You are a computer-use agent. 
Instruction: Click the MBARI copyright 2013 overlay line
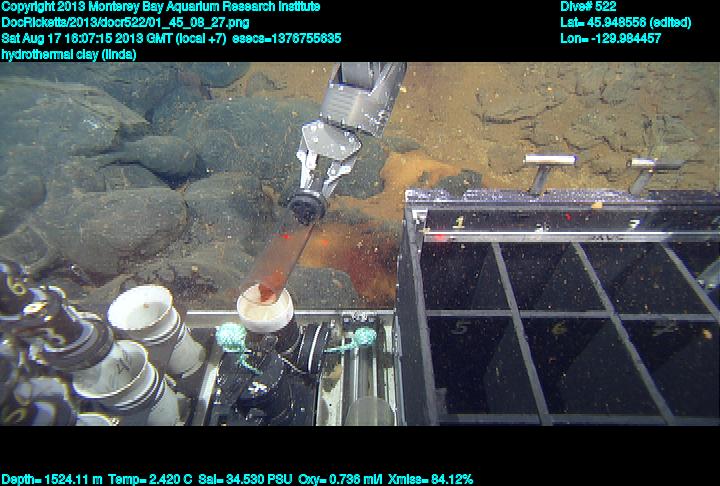tap(161, 7)
